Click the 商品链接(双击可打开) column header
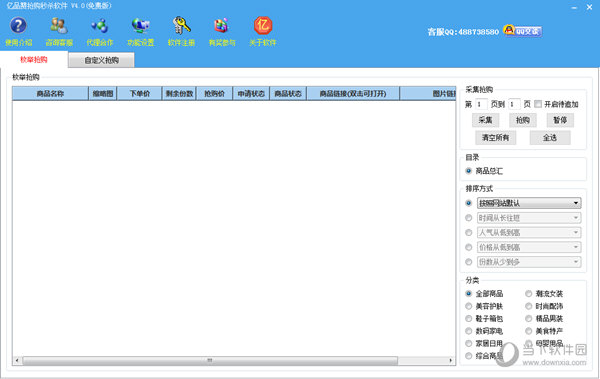This screenshot has height=379, width=600. pos(353,93)
